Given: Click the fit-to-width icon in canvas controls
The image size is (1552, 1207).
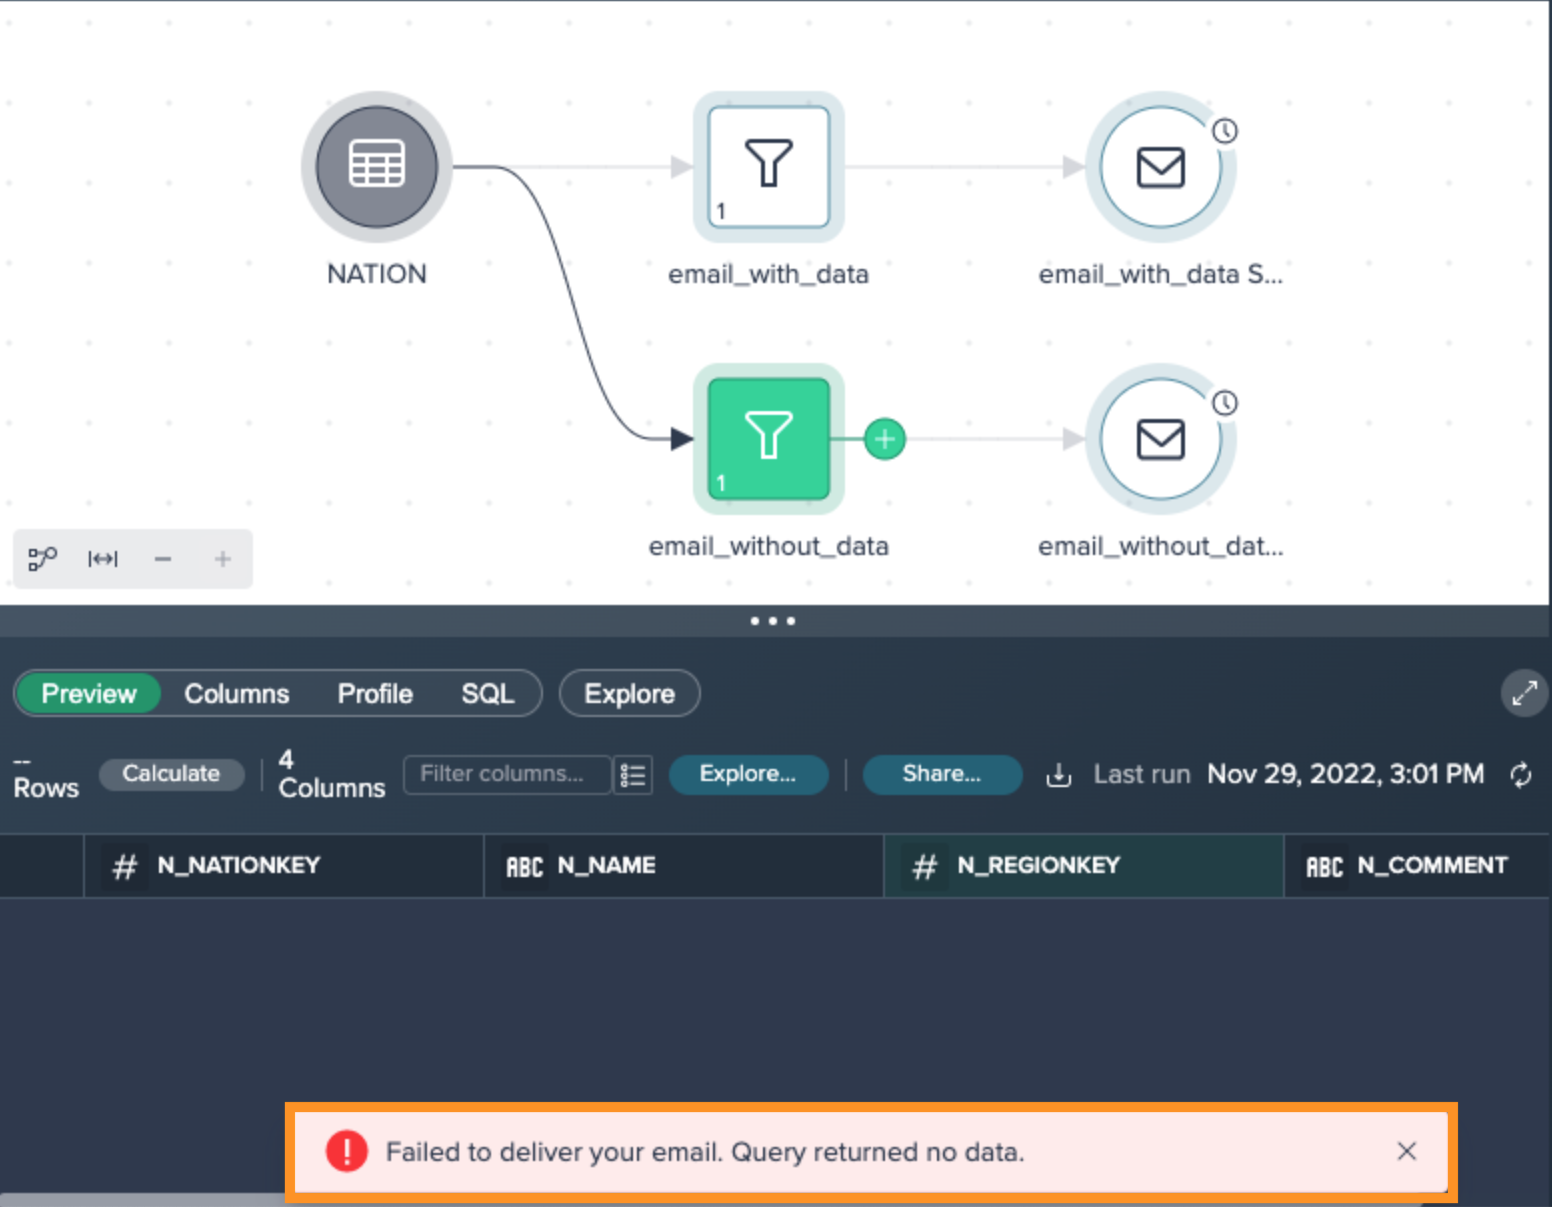Looking at the screenshot, I should tap(102, 559).
